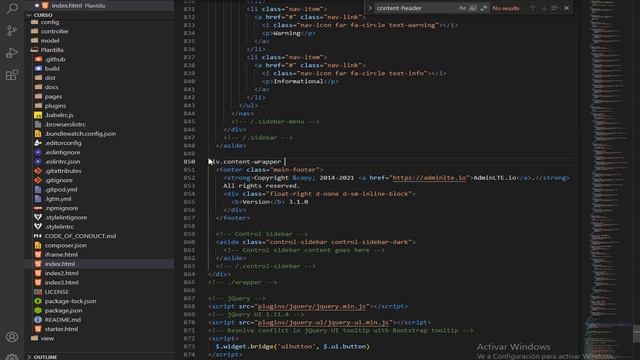Open the Run and Debug view
This screenshot has width=640, height=360.
point(12,53)
